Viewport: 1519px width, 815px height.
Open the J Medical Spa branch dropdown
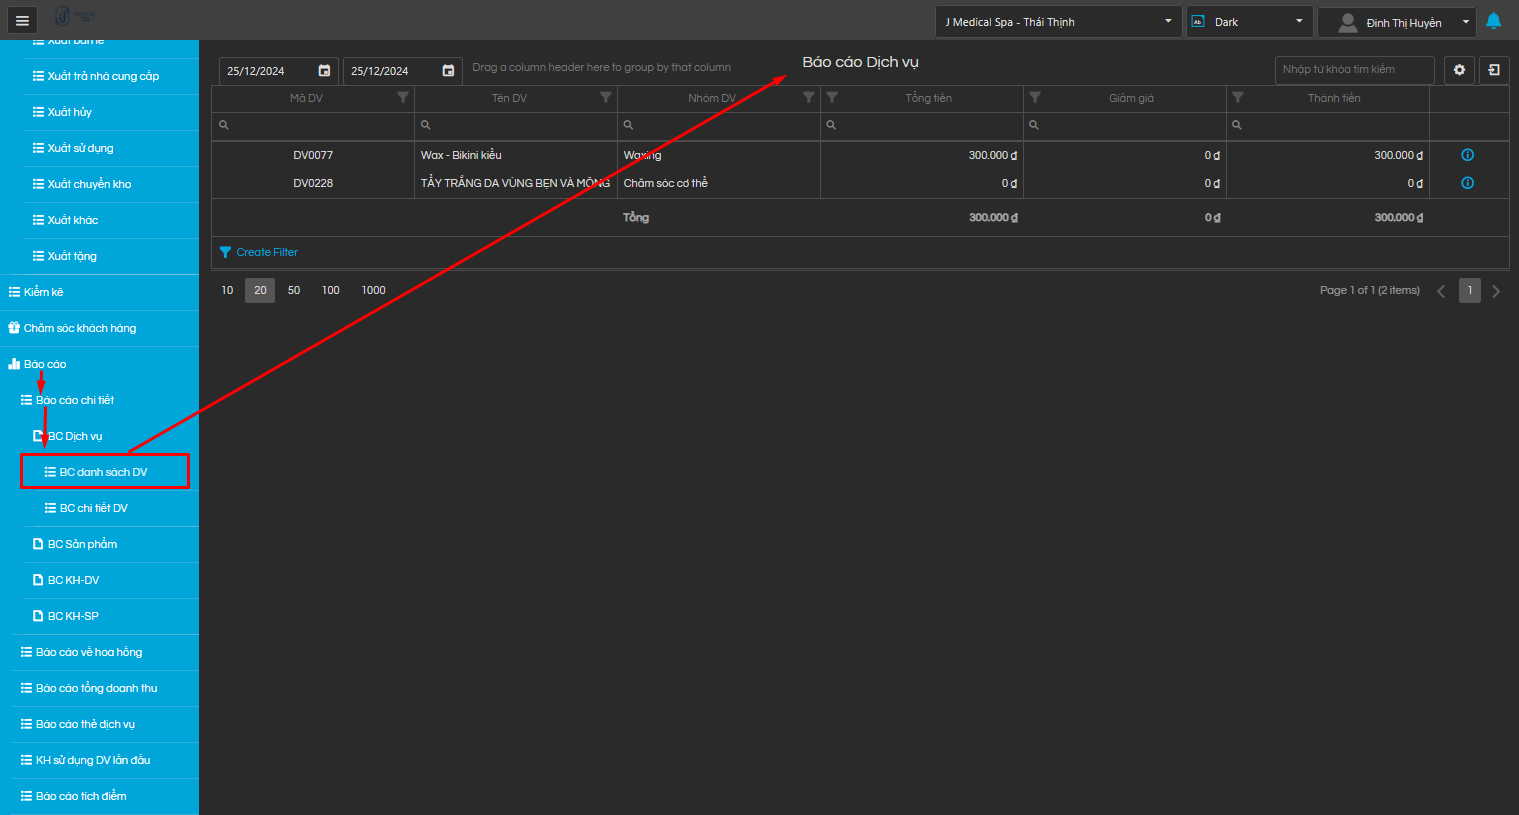point(1058,22)
